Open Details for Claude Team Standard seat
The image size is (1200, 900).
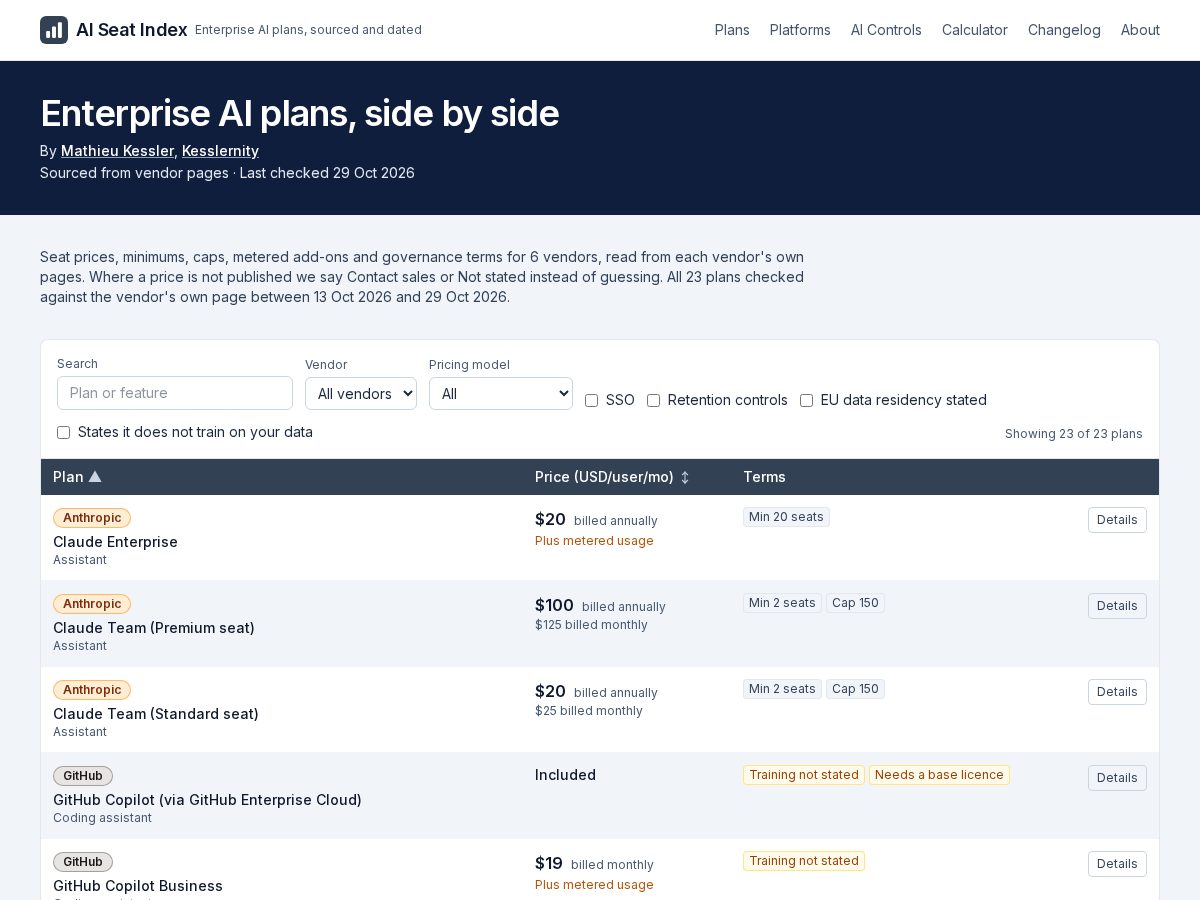click(1117, 692)
